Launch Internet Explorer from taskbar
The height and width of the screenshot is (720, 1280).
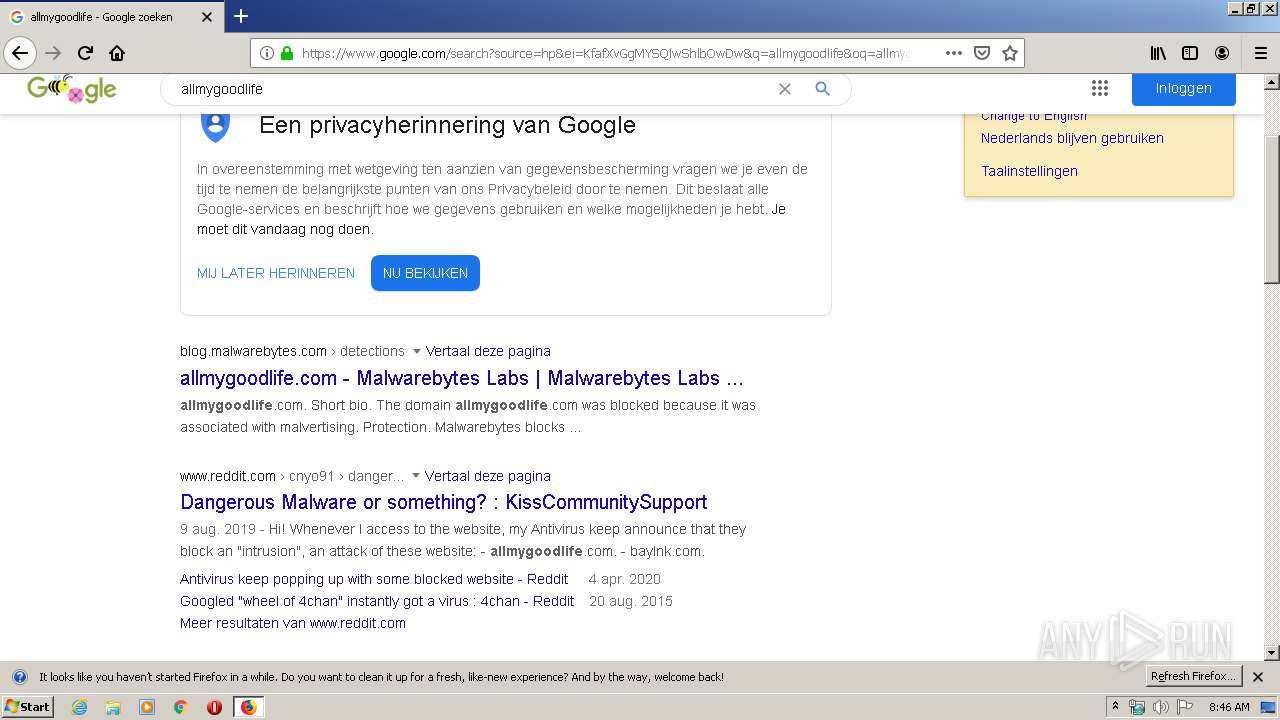(79, 707)
